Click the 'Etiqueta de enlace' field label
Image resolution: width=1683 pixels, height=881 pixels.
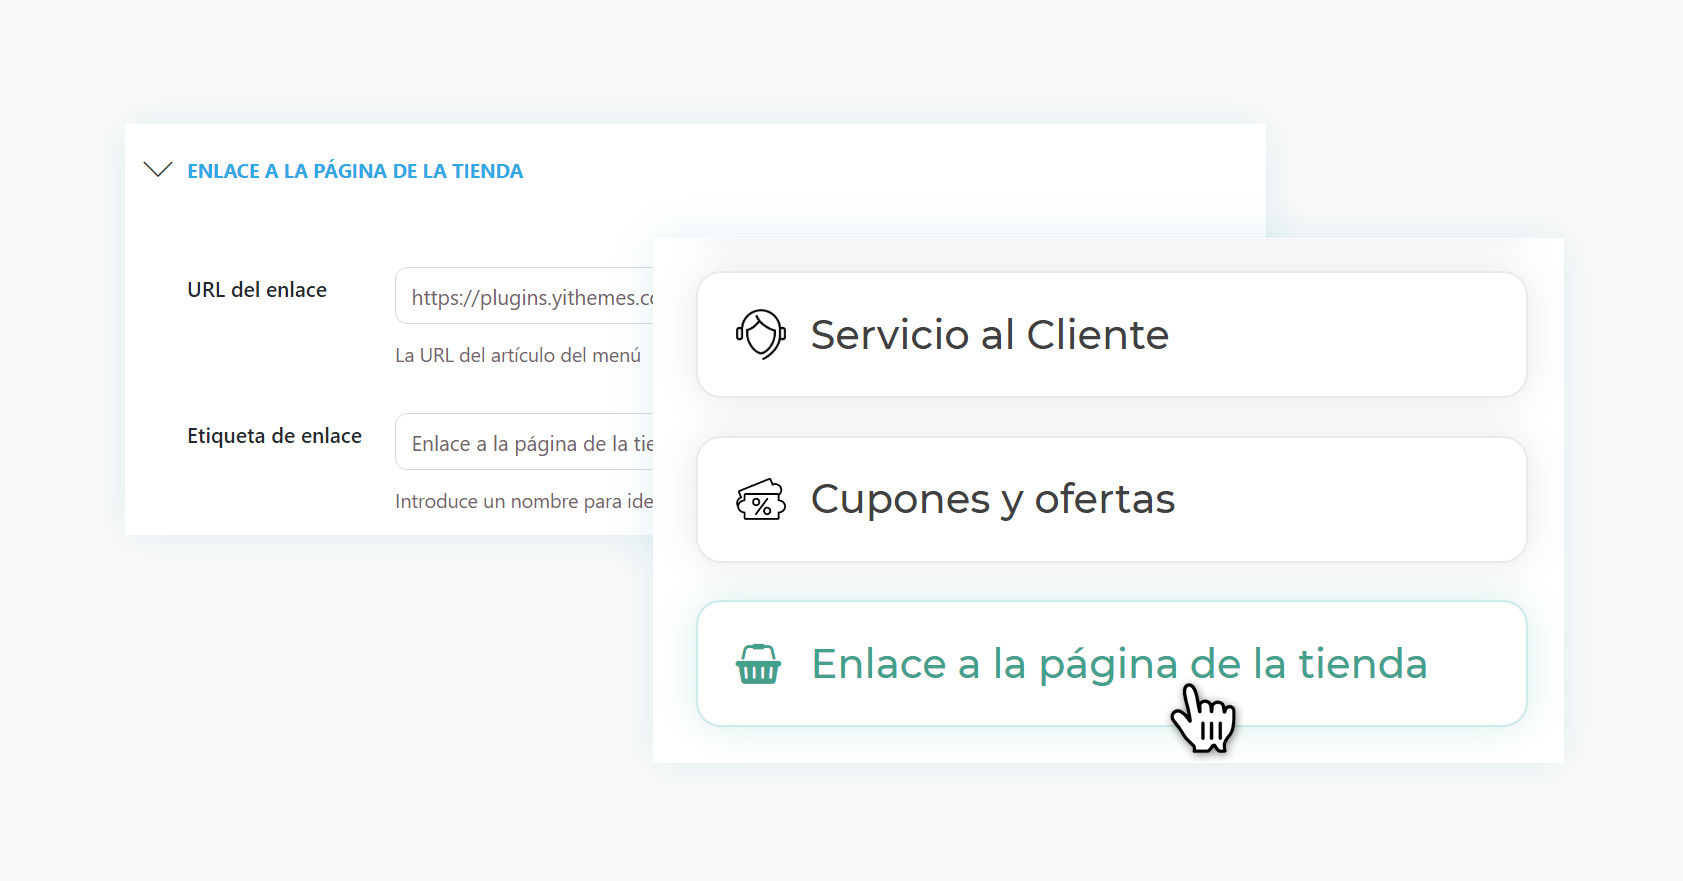(x=274, y=436)
